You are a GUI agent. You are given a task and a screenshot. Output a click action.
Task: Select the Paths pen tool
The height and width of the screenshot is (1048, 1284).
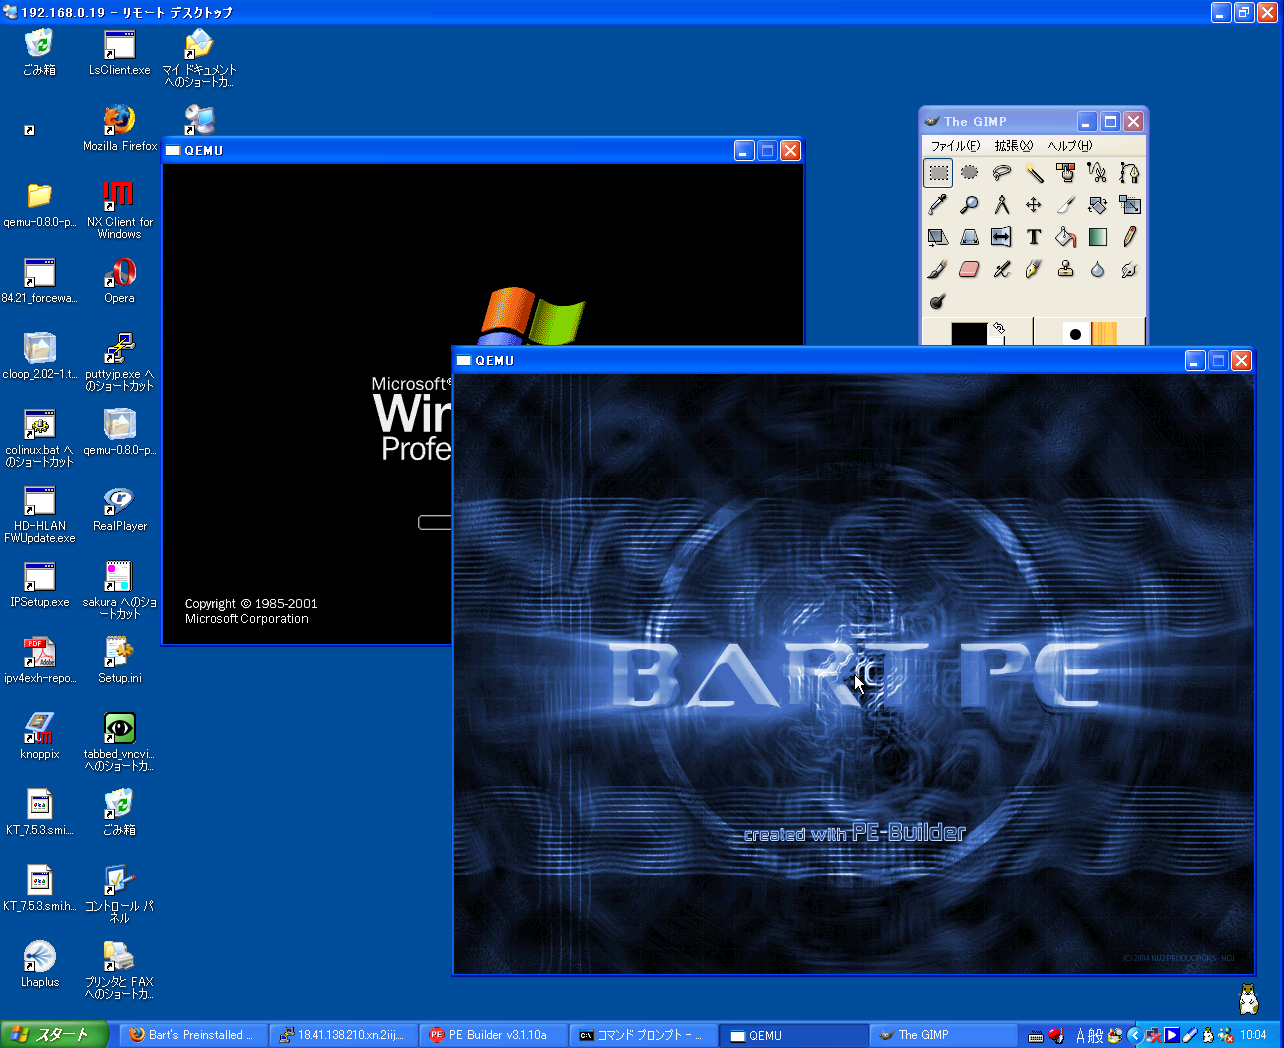1130,173
